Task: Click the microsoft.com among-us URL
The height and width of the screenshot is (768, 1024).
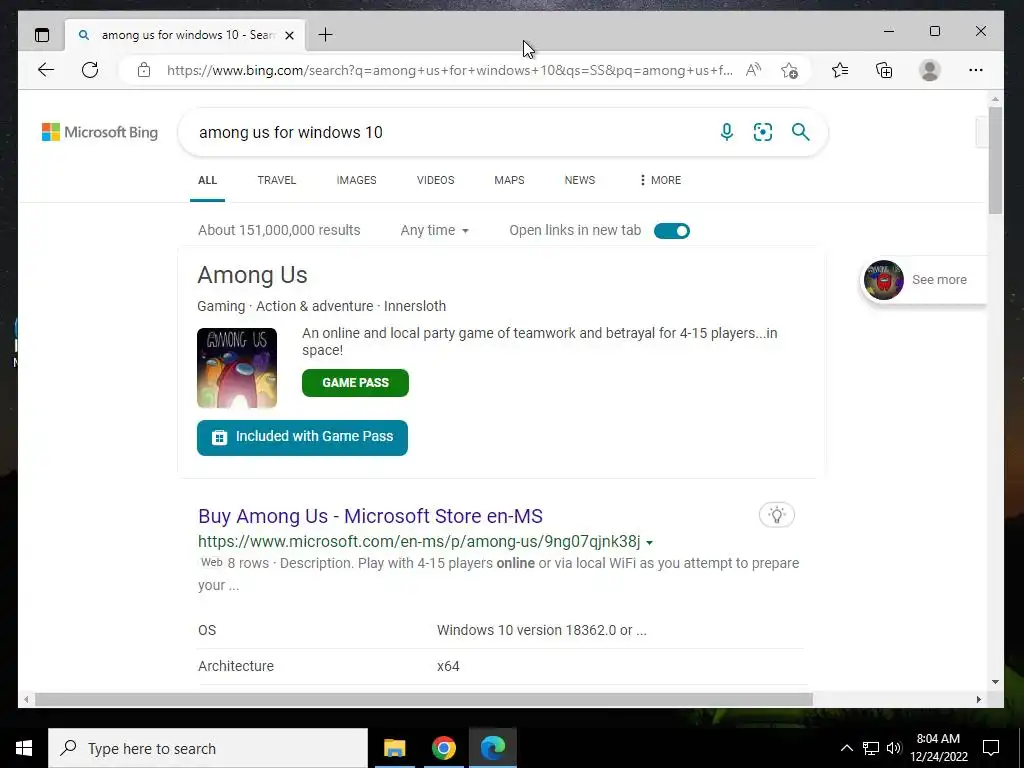Action: tap(419, 541)
